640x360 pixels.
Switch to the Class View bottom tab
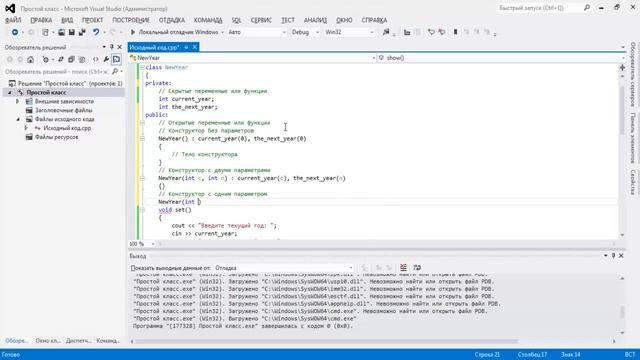pos(48,340)
